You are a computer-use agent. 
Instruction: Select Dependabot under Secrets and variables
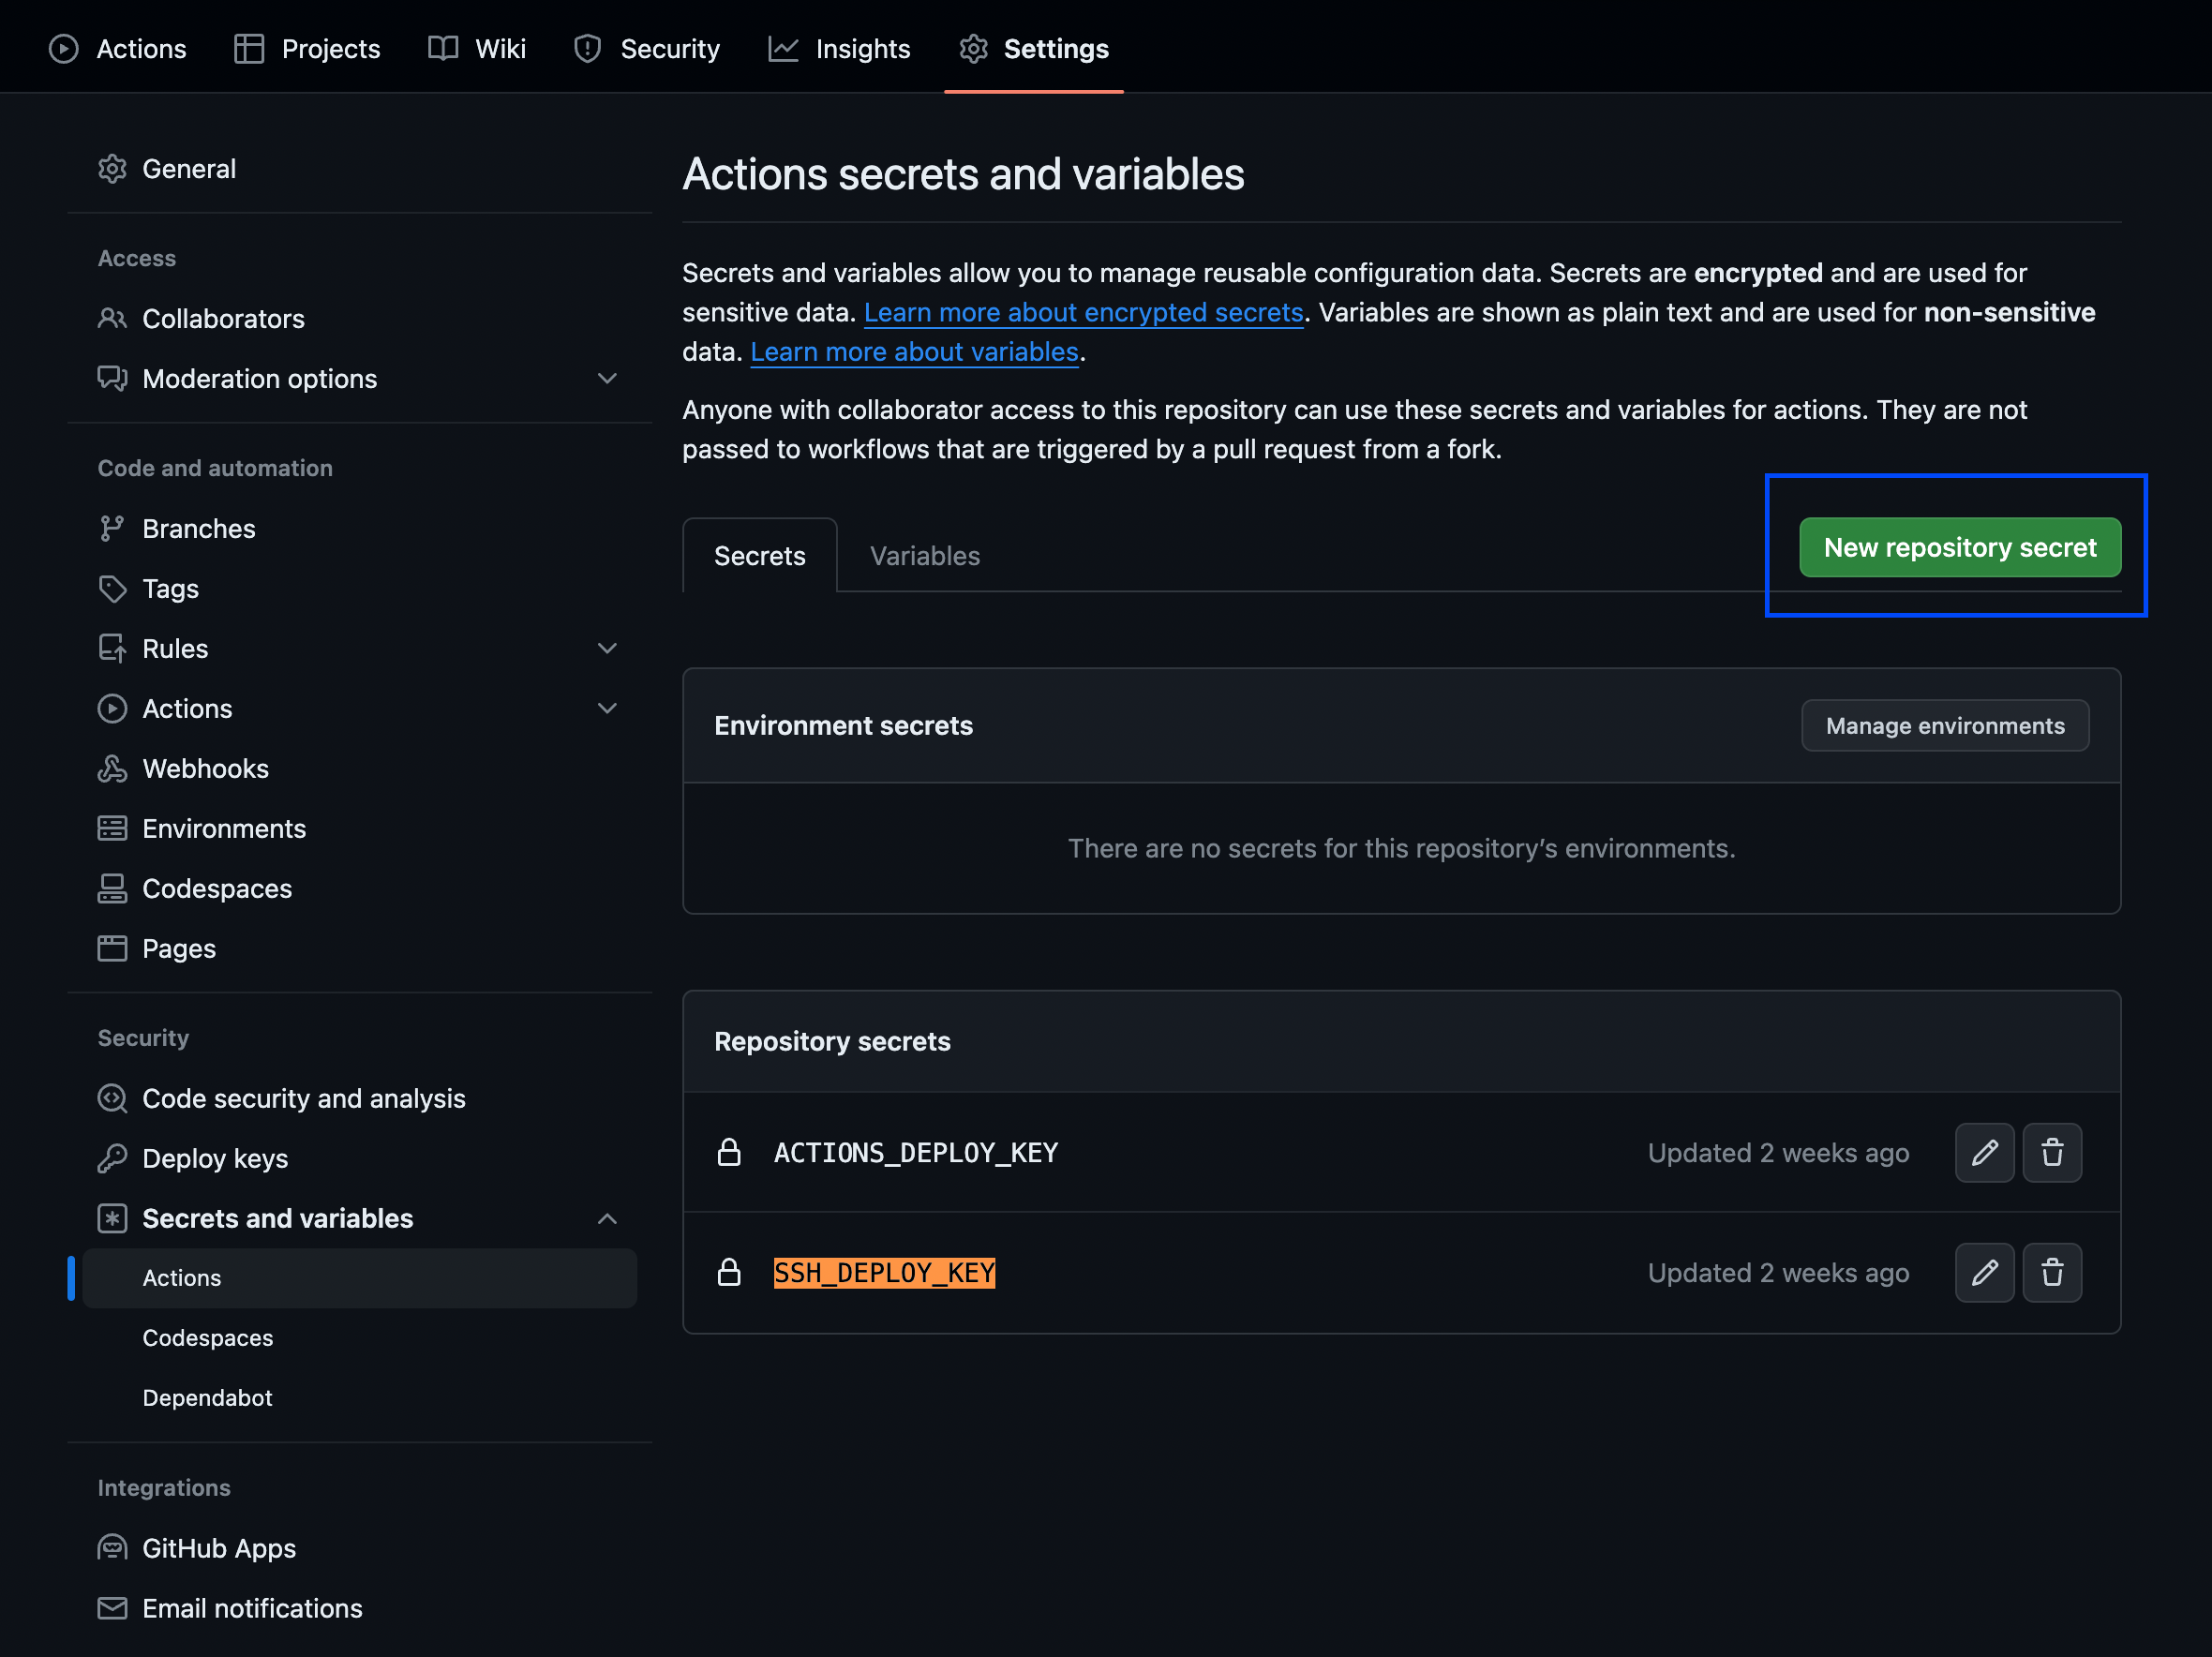point(207,1397)
